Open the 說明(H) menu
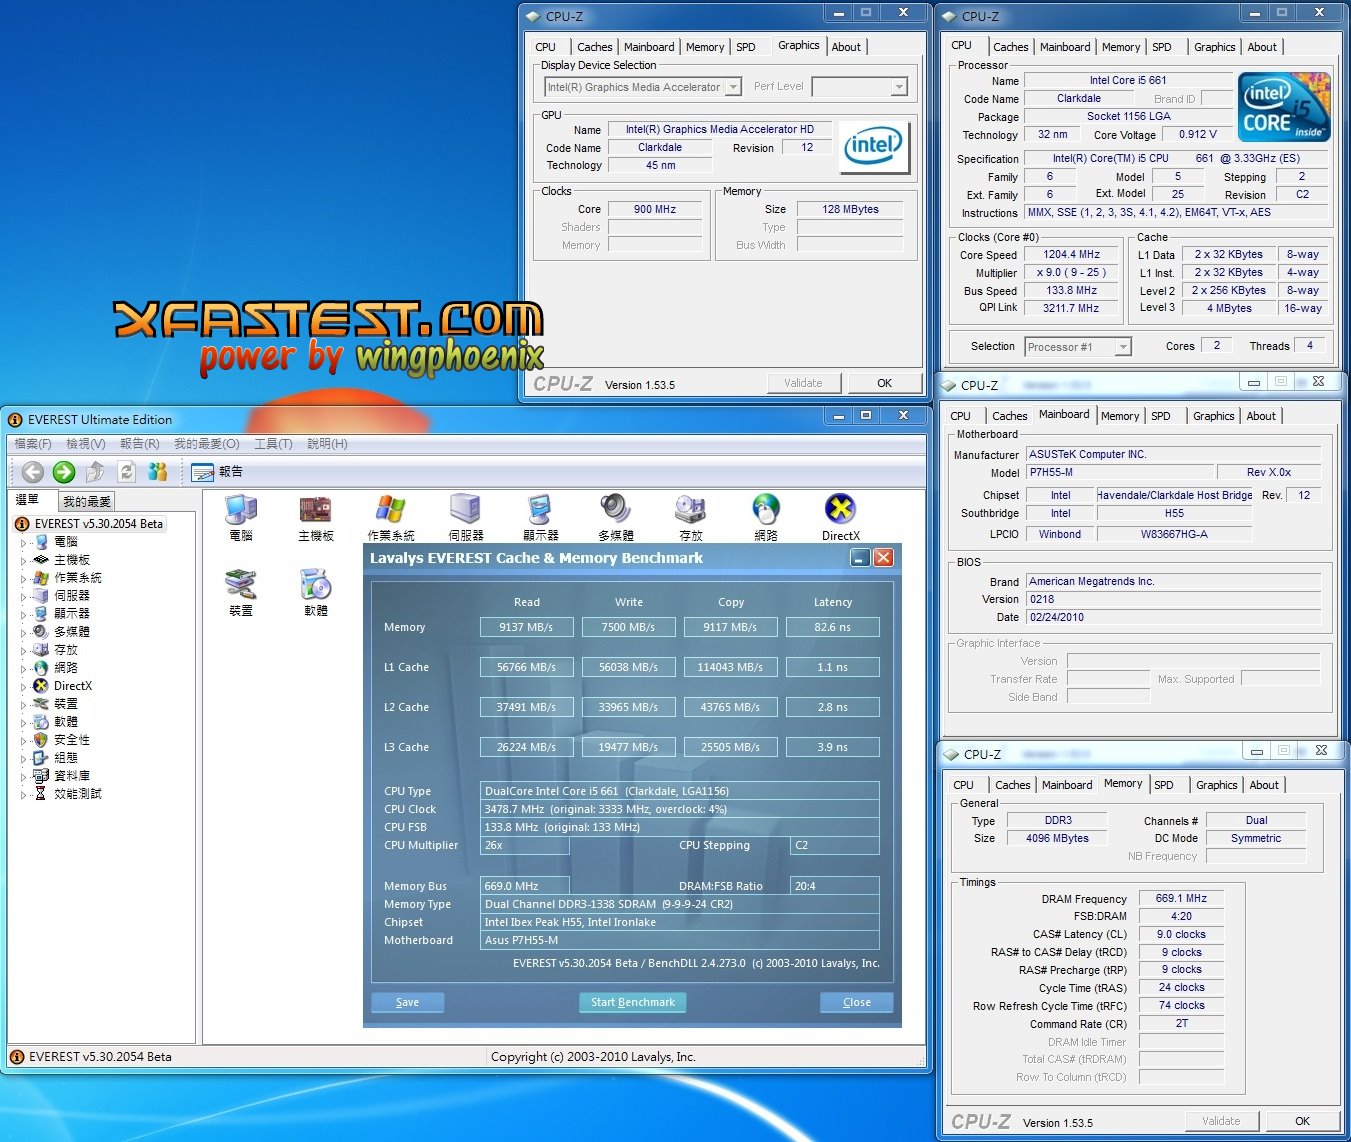The width and height of the screenshot is (1351, 1142). point(327,444)
